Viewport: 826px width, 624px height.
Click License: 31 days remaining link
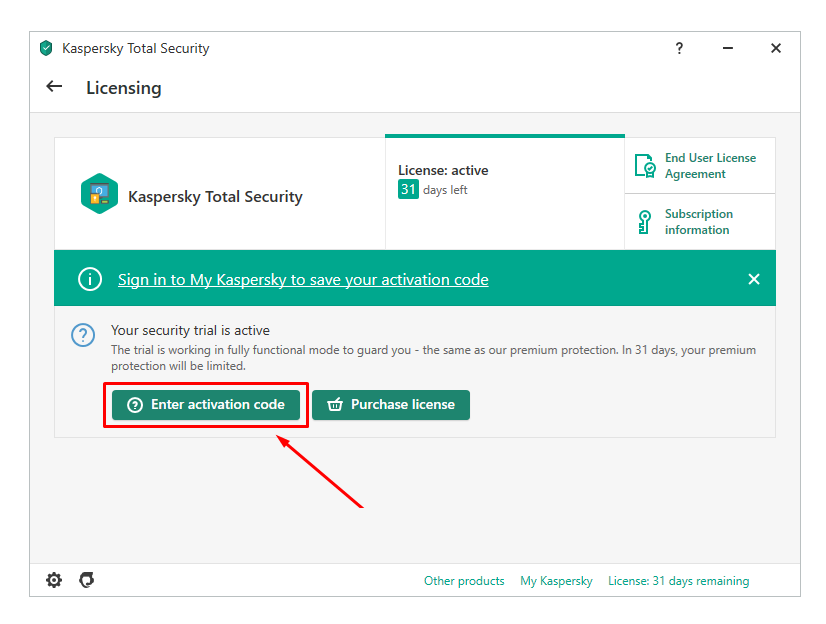point(678,581)
